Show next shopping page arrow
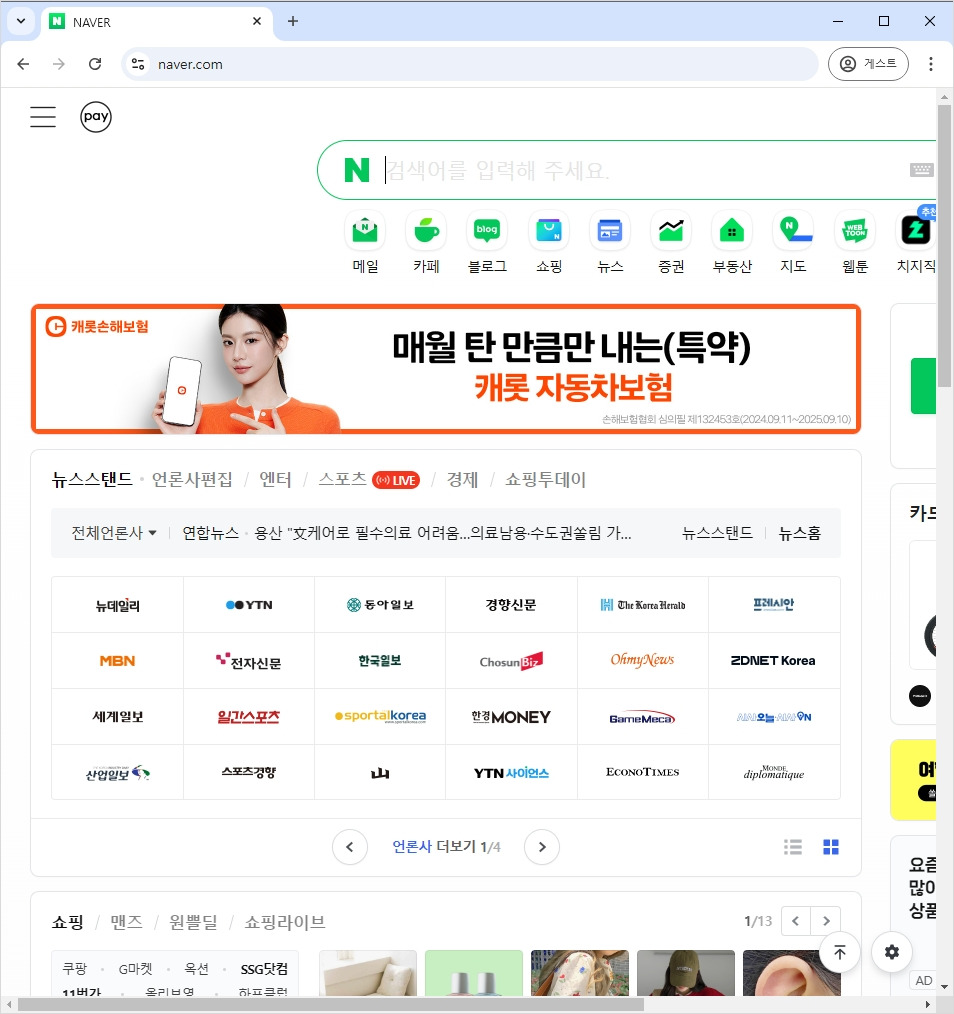 click(x=826, y=921)
